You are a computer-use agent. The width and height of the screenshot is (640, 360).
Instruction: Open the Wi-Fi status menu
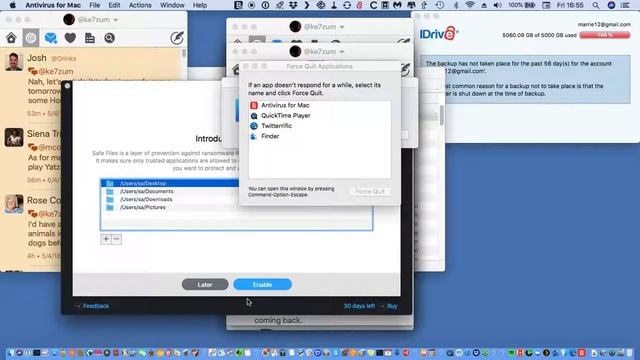click(470, 5)
